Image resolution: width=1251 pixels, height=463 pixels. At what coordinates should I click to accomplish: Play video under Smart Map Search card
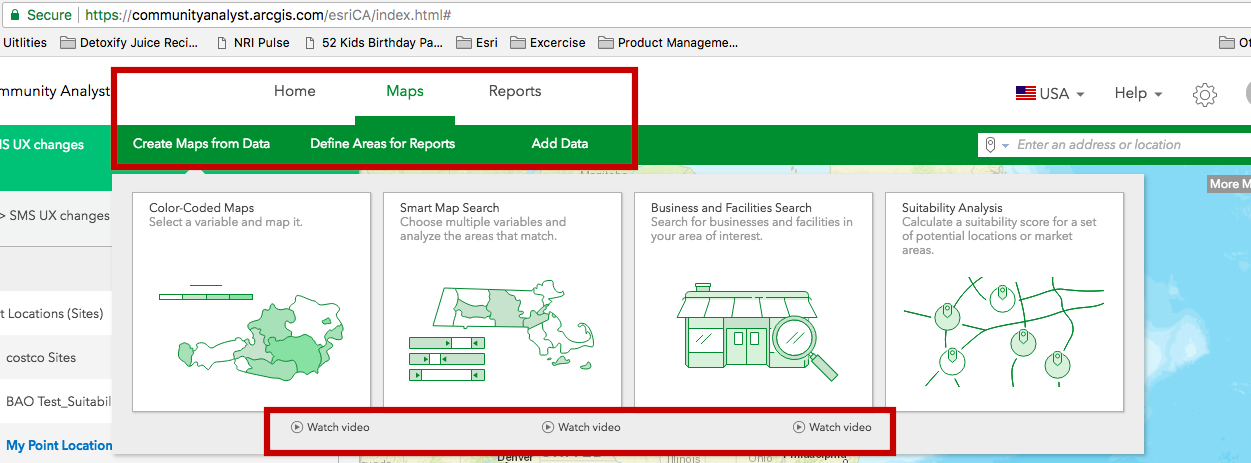pos(582,427)
